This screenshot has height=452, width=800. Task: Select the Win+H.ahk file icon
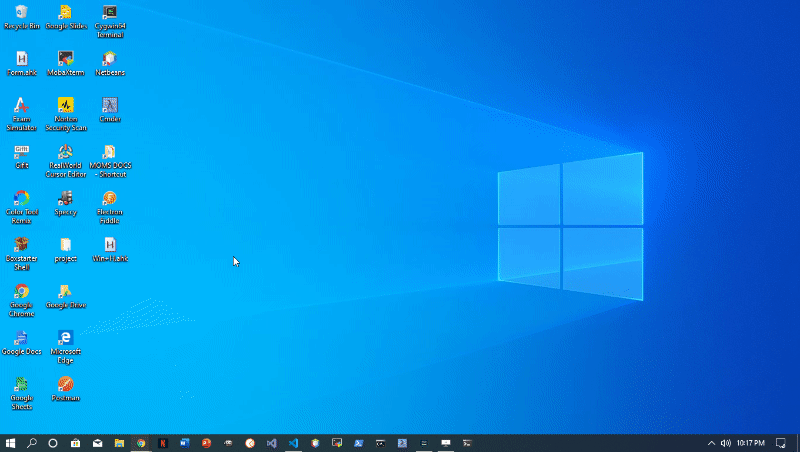click(x=110, y=250)
